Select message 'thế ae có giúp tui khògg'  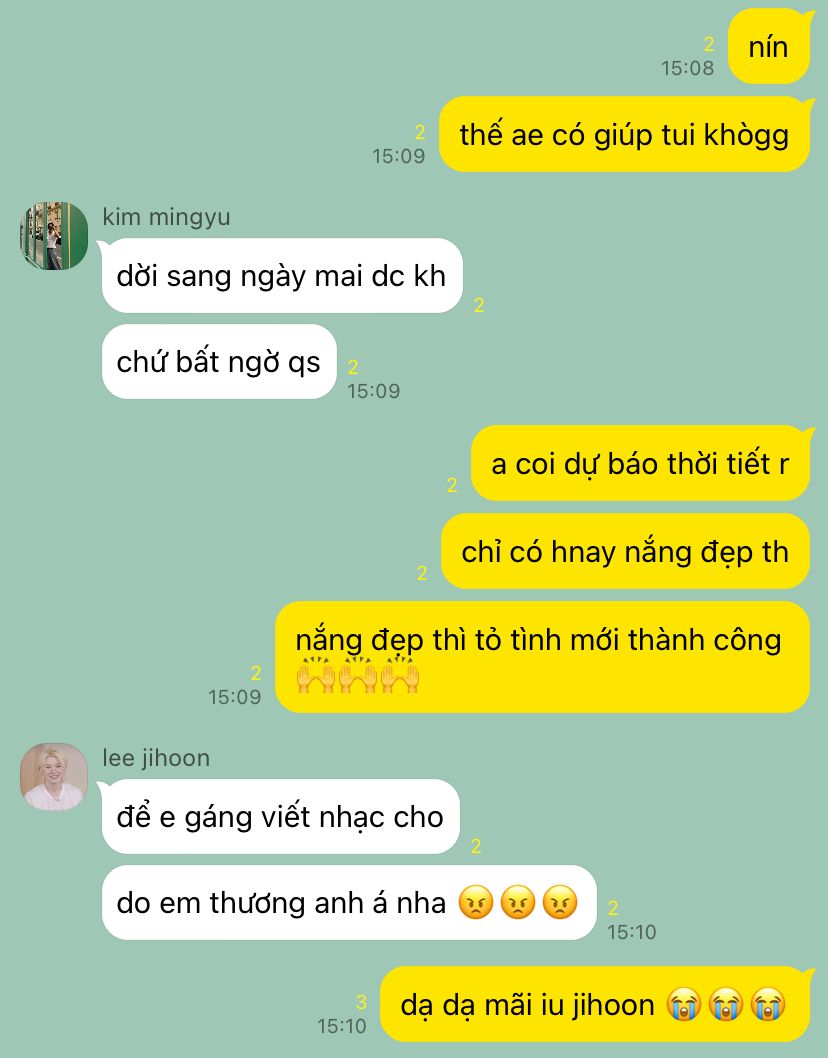(624, 134)
